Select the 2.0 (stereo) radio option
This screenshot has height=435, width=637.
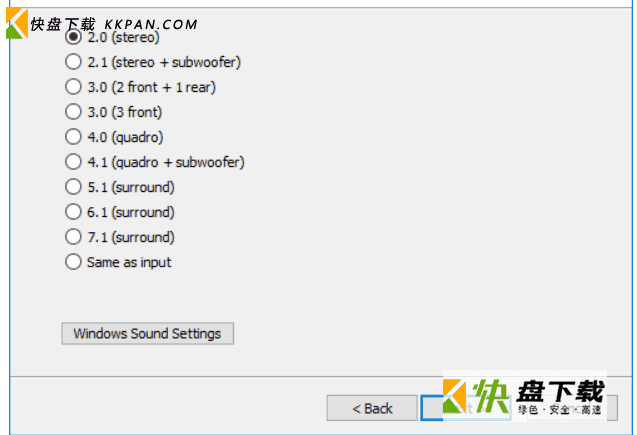point(73,37)
